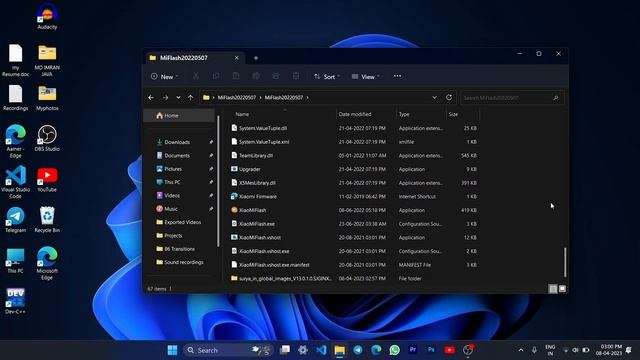Open Documents in navigation pane
This screenshot has height=360, width=640.
pos(177,156)
